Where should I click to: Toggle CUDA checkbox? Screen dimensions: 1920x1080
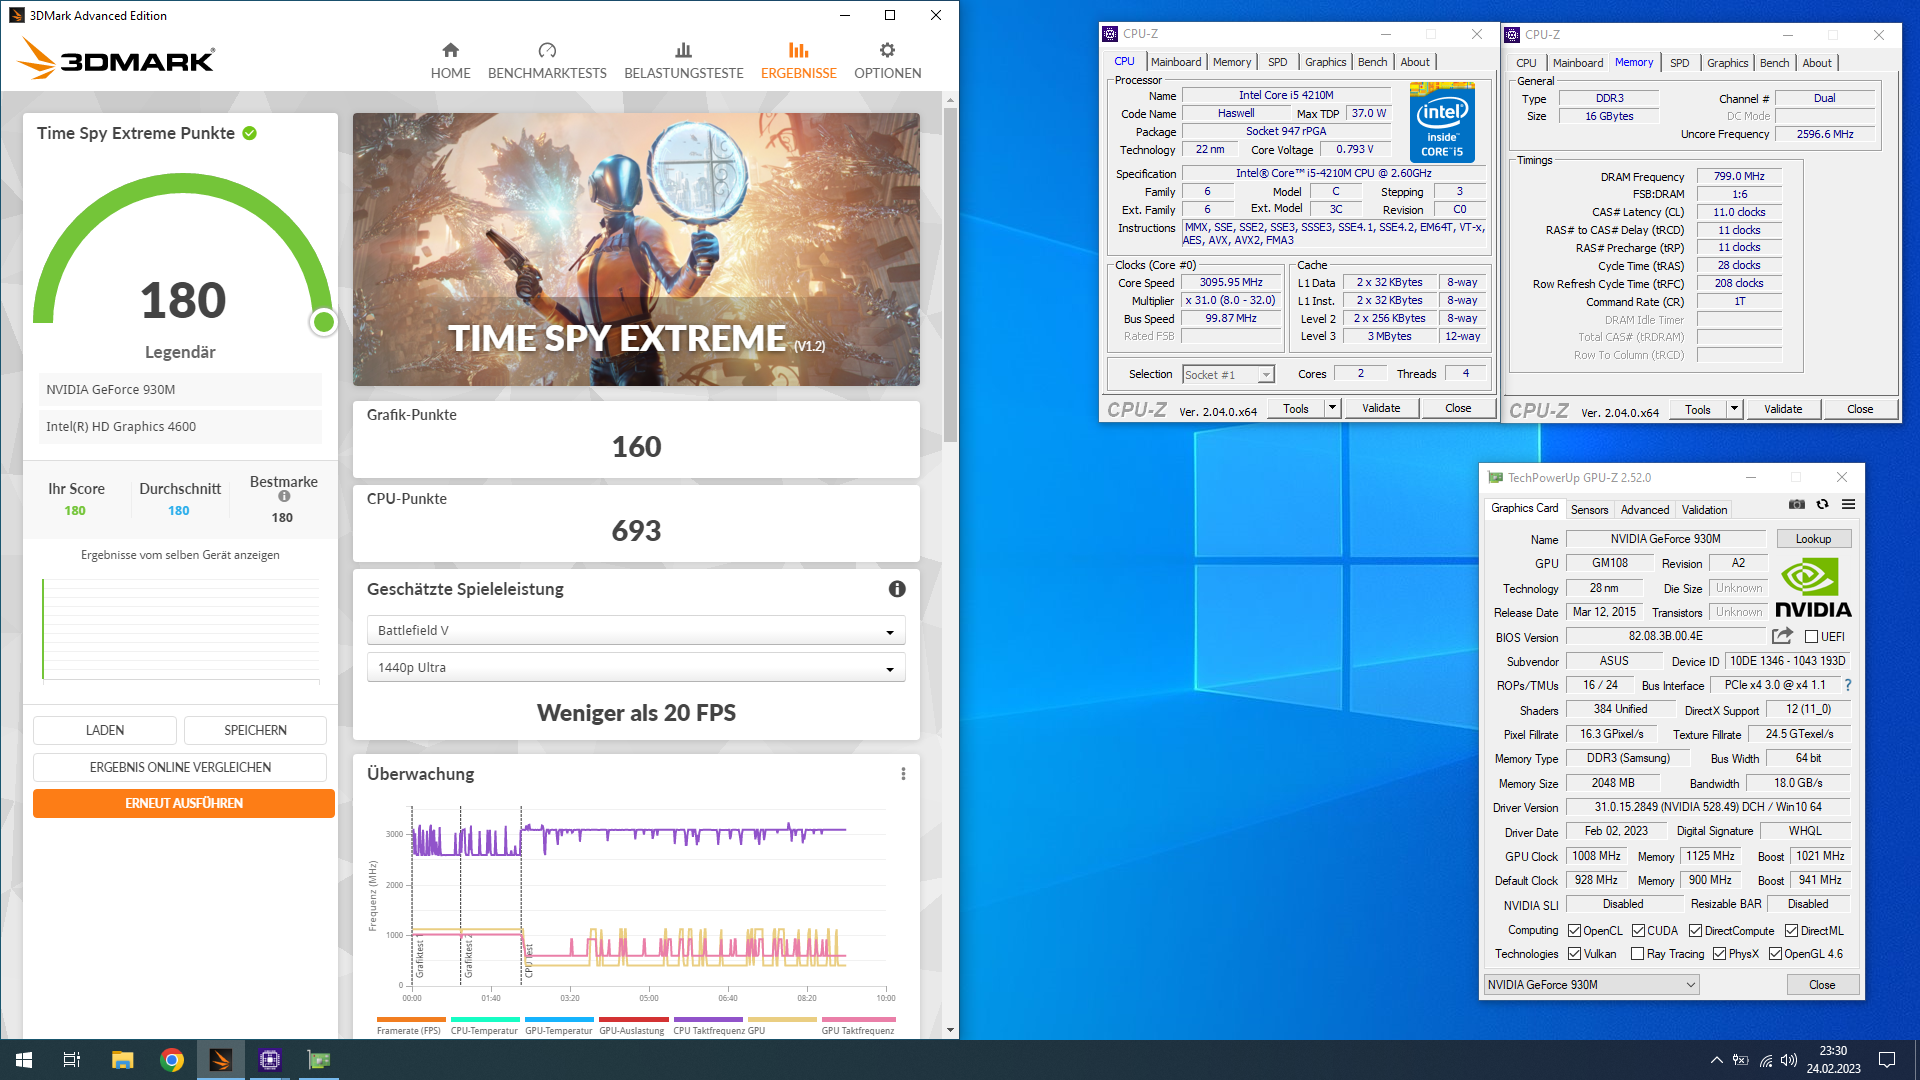point(1638,931)
